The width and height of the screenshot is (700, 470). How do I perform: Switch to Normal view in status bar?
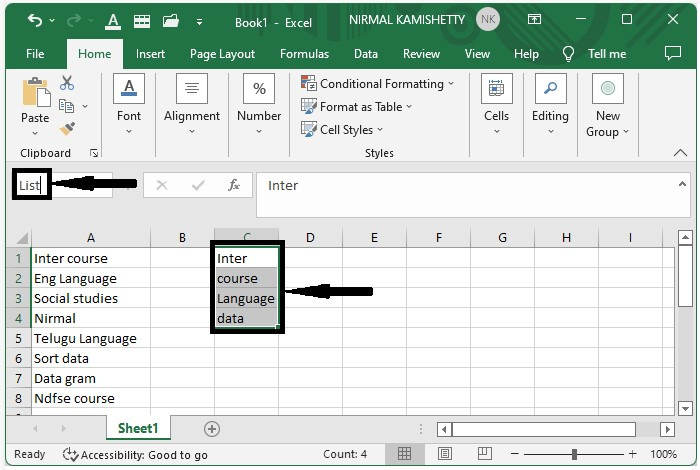(405, 454)
